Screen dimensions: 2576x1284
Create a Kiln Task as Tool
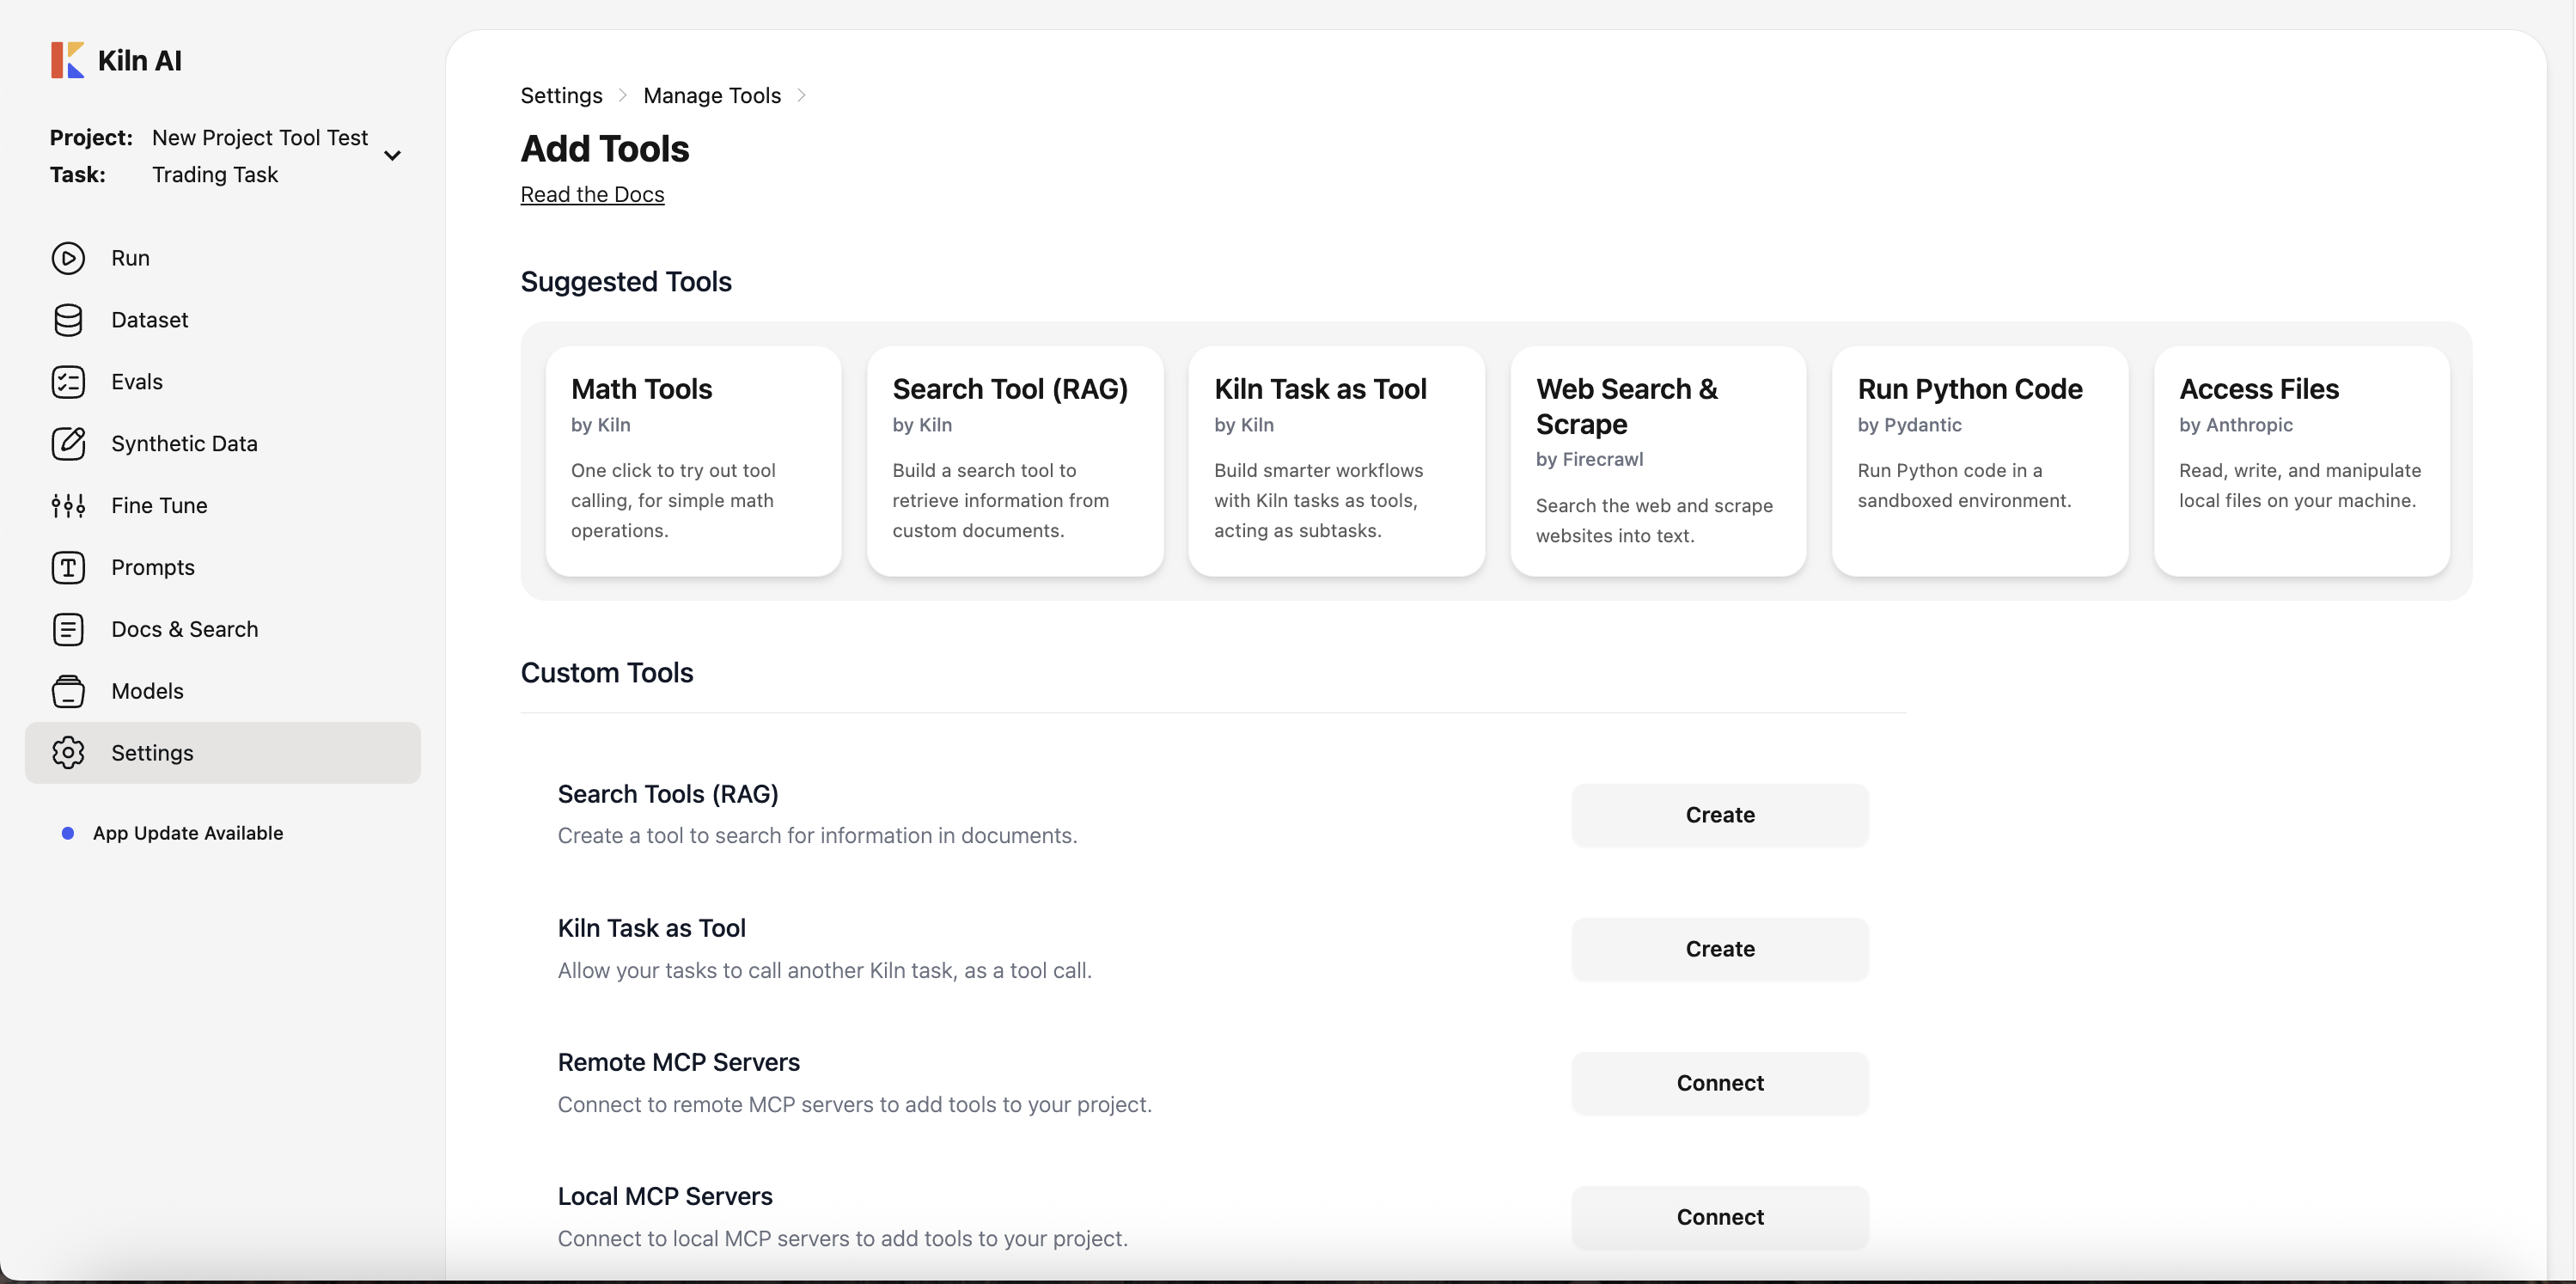pyautogui.click(x=1720, y=949)
